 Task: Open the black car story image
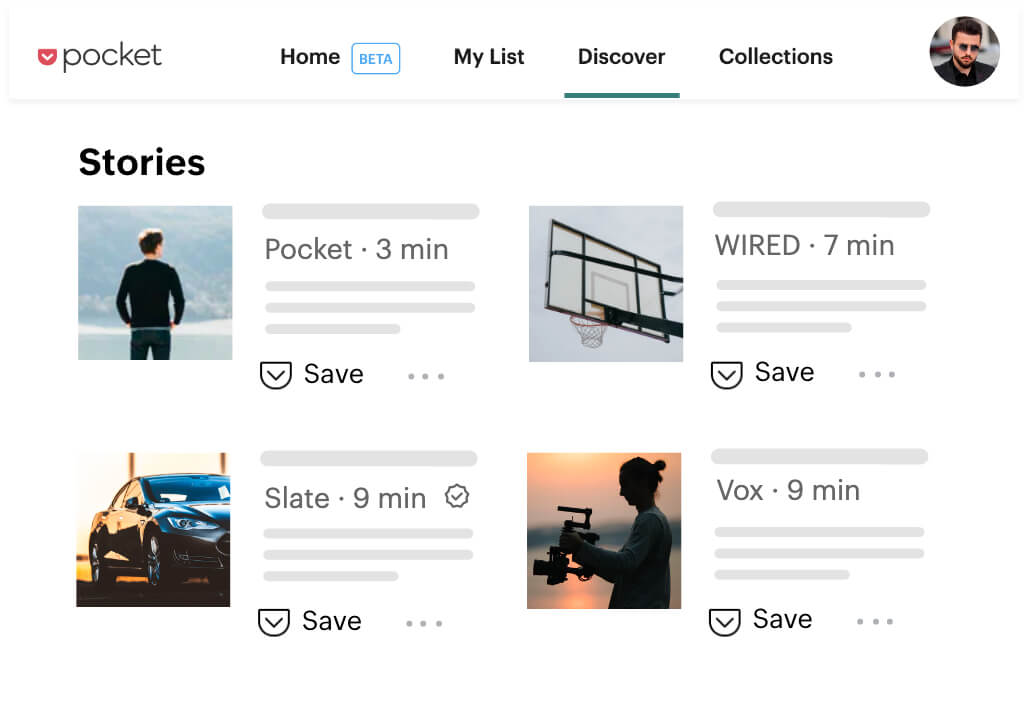(153, 530)
